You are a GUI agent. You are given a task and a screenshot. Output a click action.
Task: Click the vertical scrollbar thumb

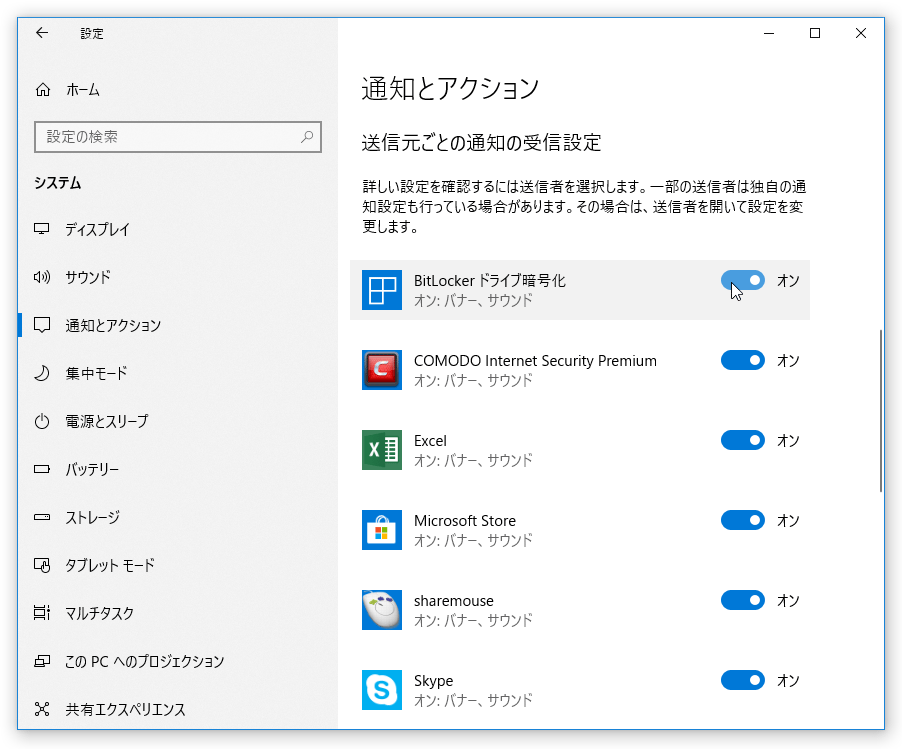[881, 411]
